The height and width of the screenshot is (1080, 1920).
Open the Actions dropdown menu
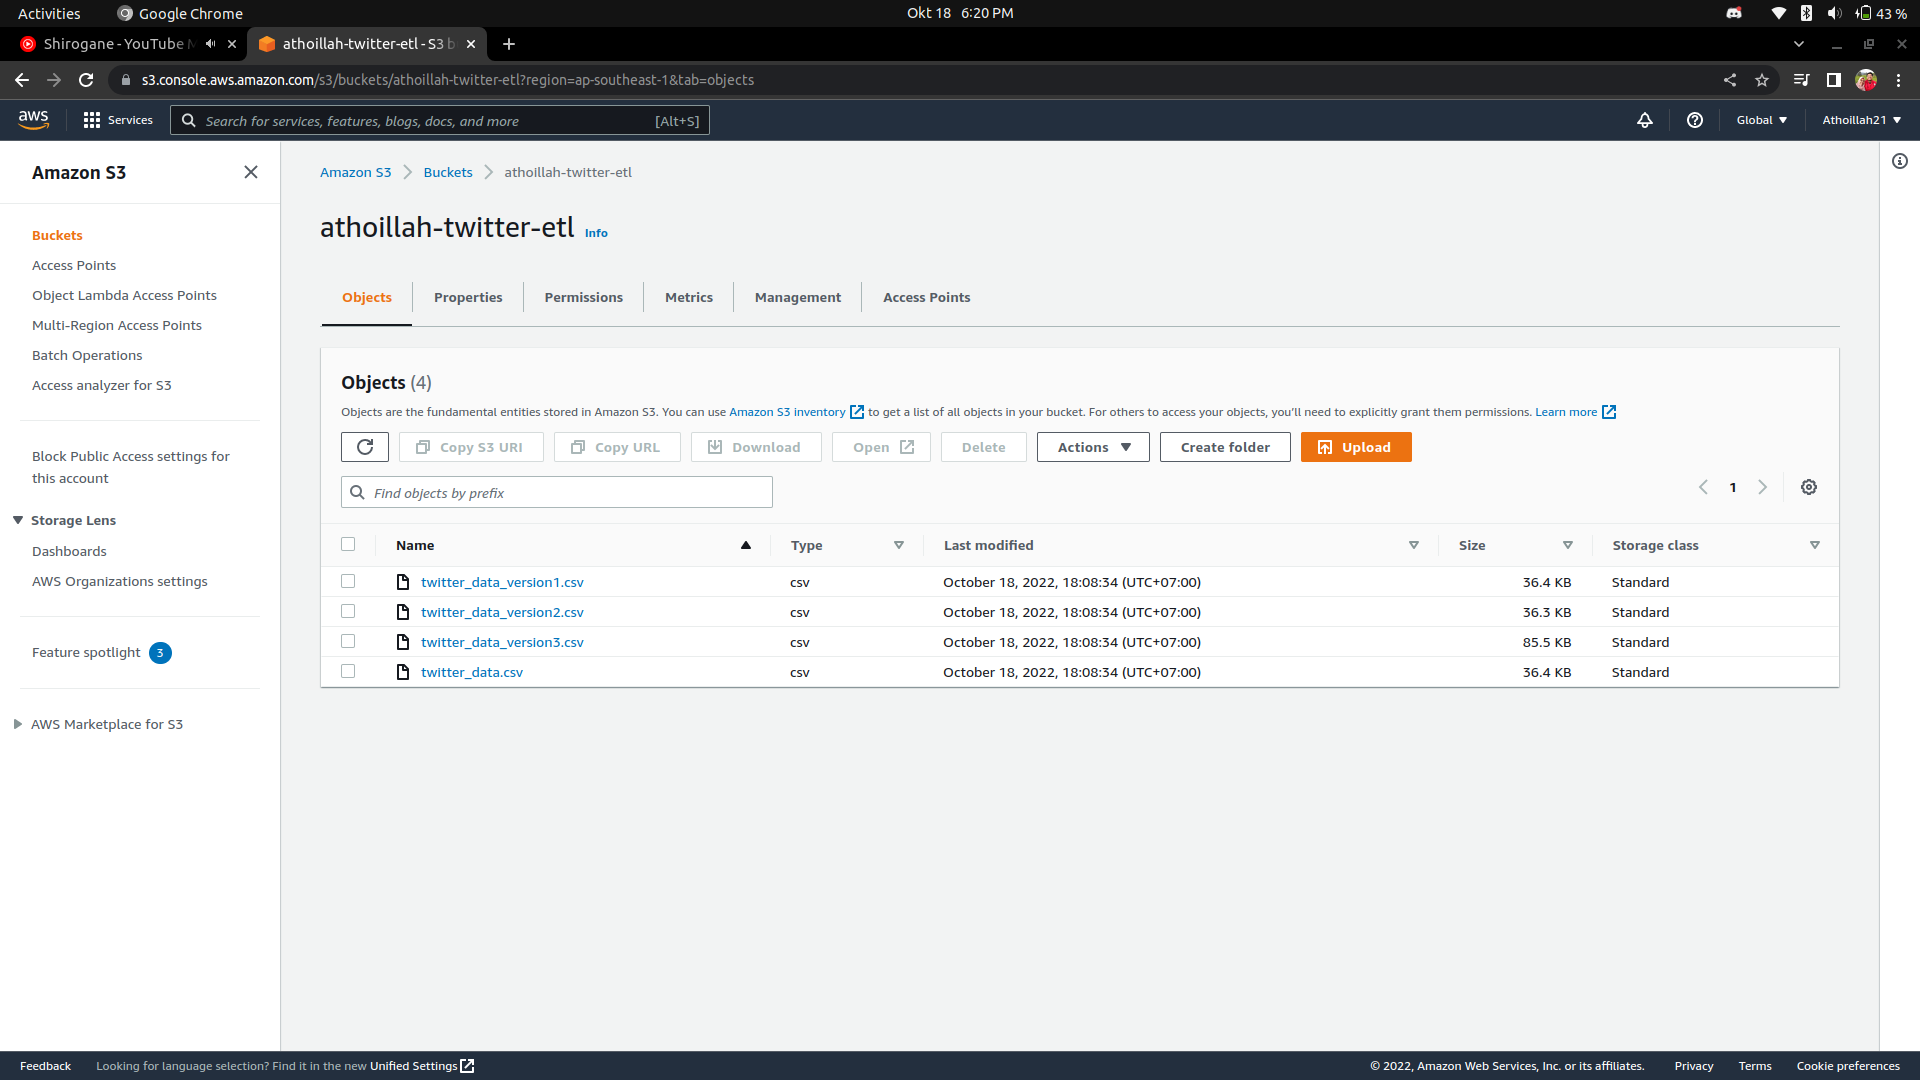(1092, 447)
